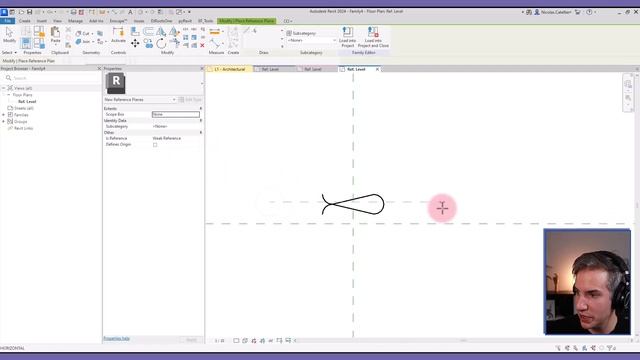The height and width of the screenshot is (360, 640).
Task: Close the Properties palette
Action: tap(202, 69)
